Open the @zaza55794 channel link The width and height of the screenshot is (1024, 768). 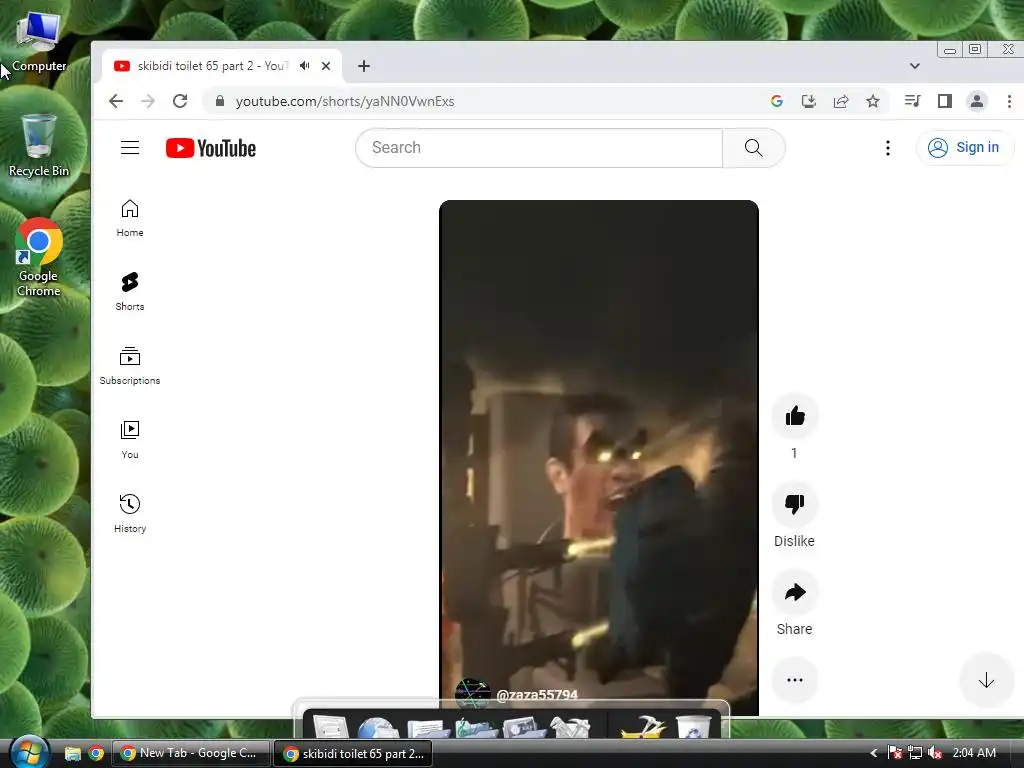click(537, 695)
